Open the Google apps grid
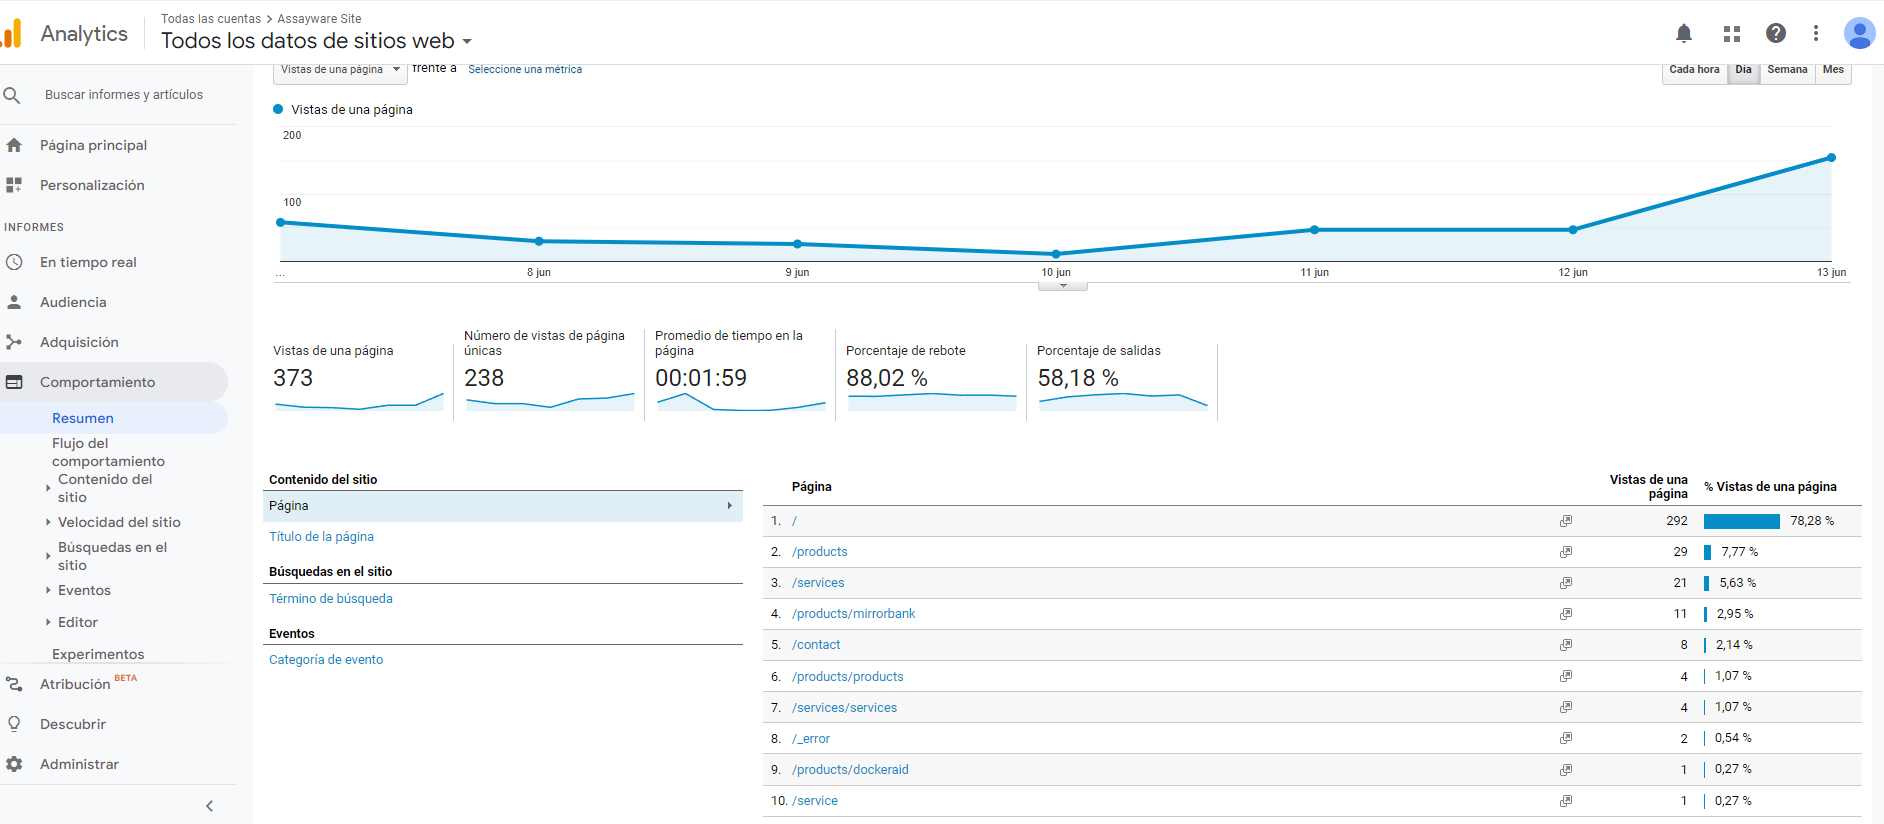 click(1732, 33)
